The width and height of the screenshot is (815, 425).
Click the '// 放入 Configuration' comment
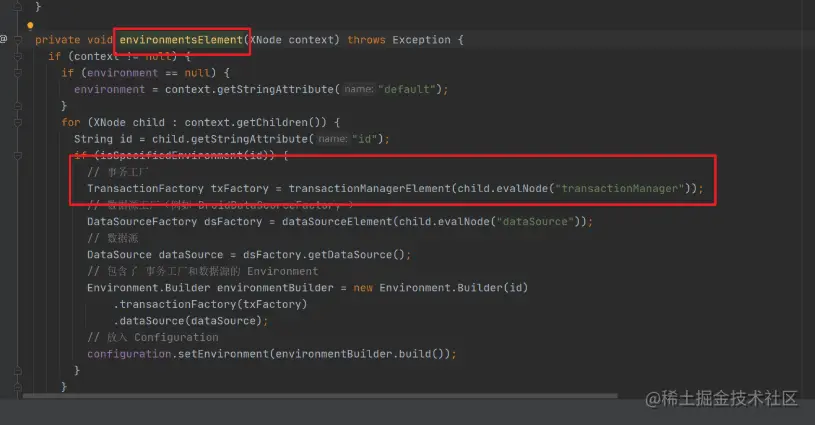[153, 338]
